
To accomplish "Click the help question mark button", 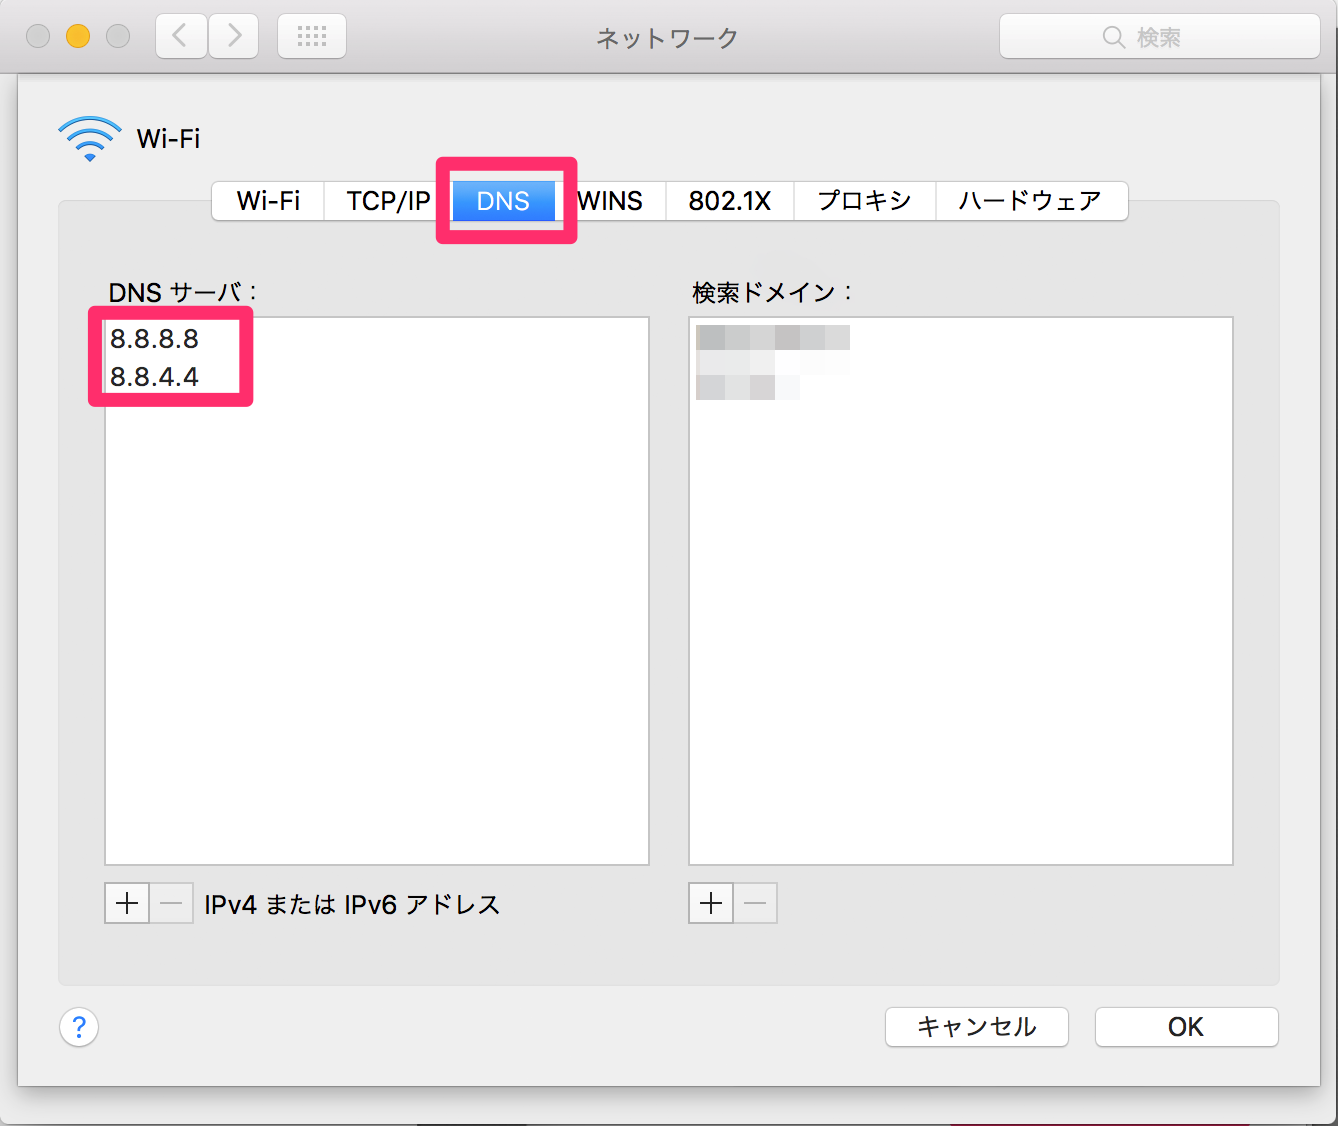I will point(79,1027).
